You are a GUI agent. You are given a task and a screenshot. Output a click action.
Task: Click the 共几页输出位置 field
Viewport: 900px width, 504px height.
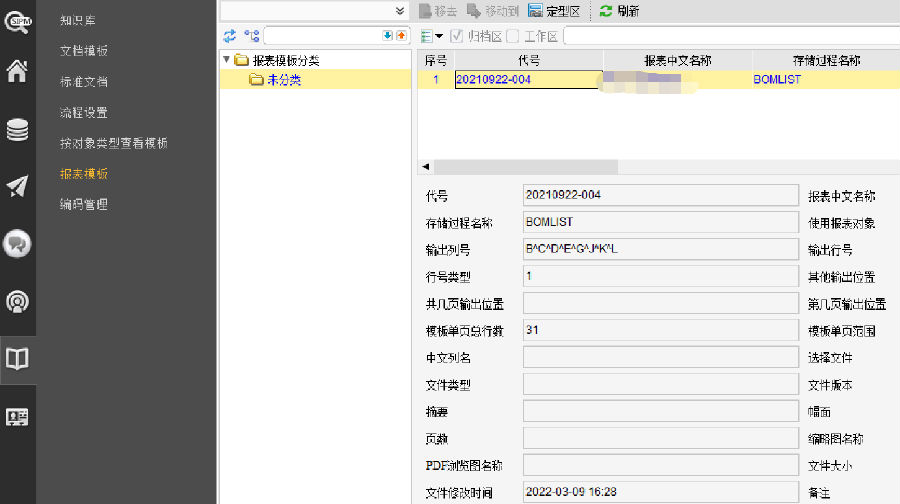(661, 303)
